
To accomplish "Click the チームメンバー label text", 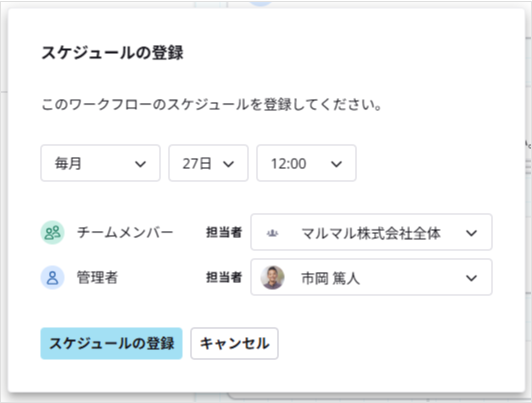I will point(125,233).
